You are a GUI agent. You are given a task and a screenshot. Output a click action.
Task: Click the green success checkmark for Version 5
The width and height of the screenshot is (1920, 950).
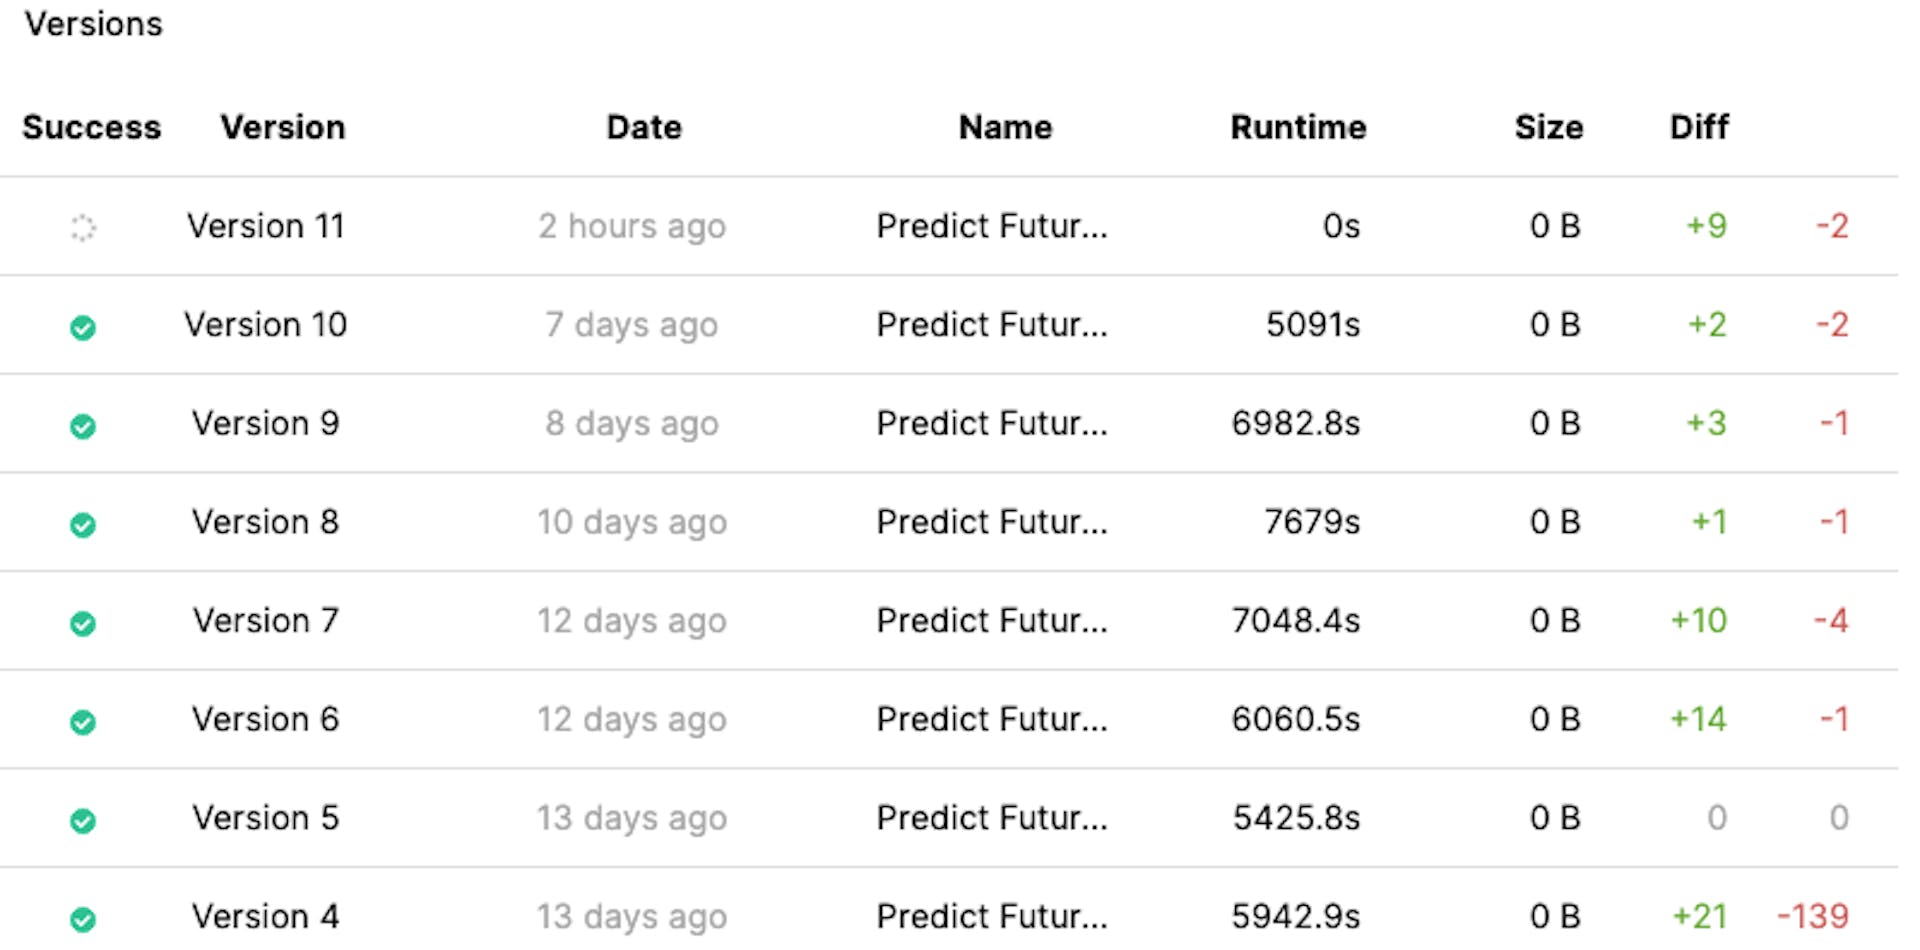(83, 820)
